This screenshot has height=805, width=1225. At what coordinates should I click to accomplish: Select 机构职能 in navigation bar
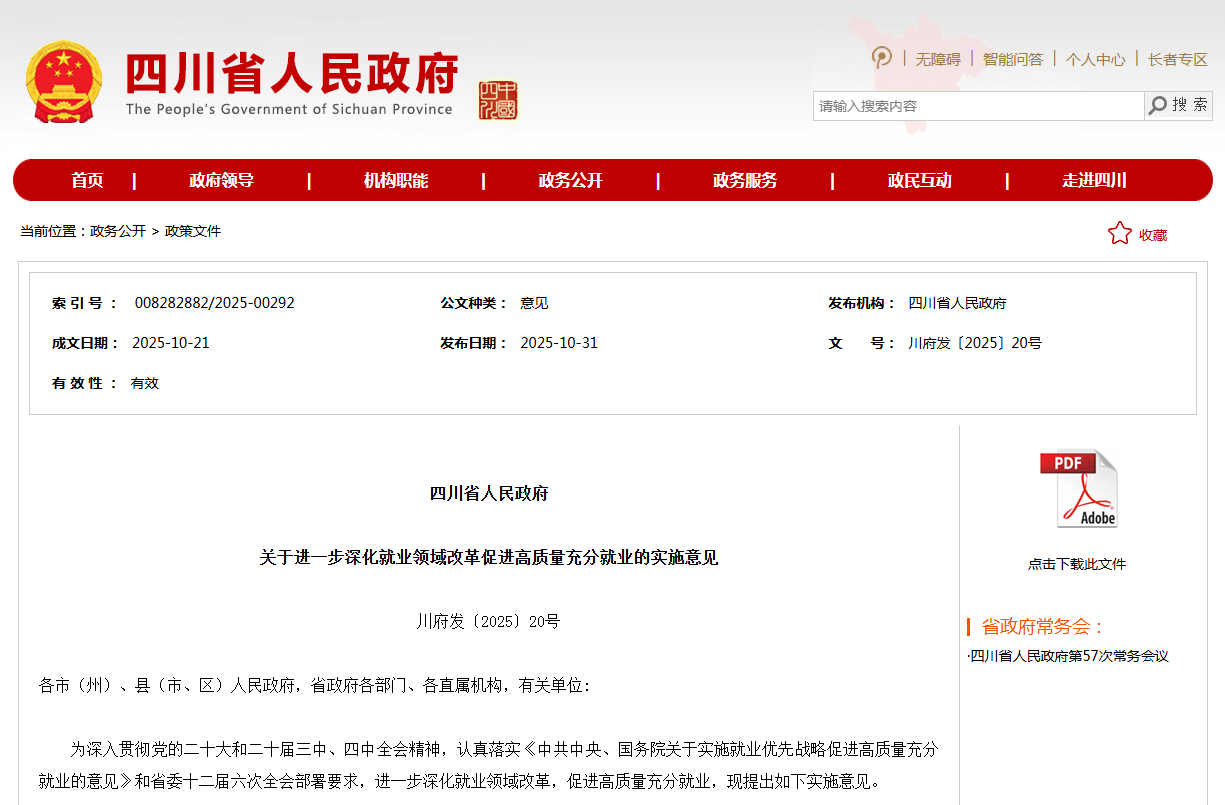(x=396, y=181)
